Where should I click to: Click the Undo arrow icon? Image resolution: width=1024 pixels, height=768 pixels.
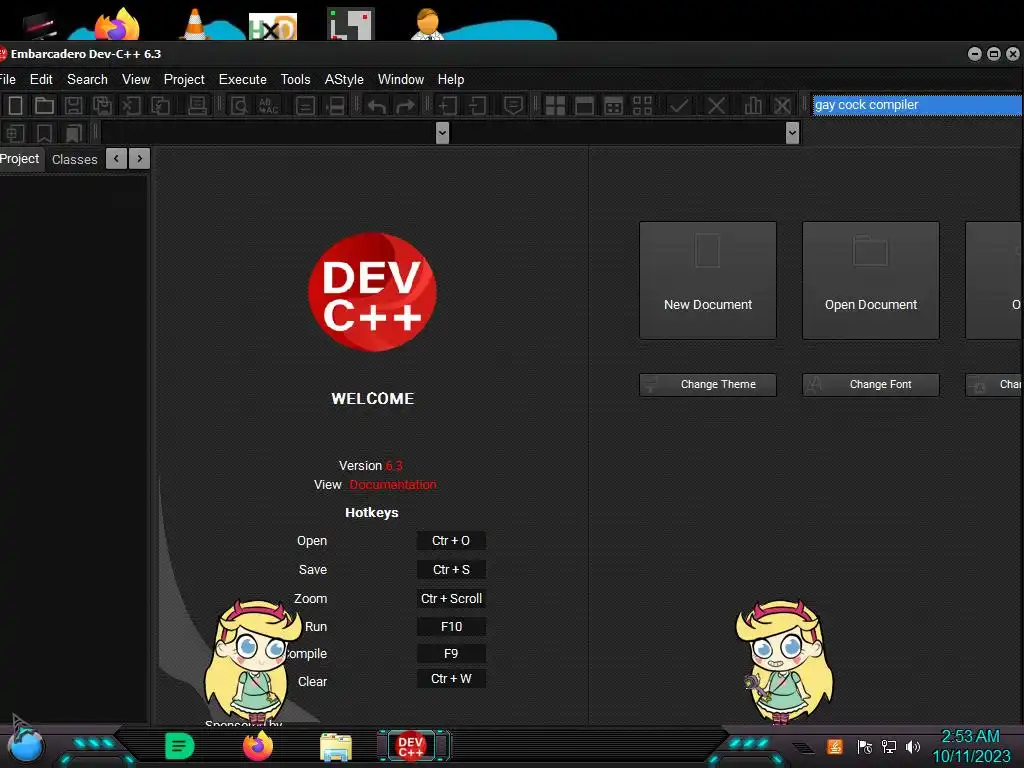click(x=376, y=105)
